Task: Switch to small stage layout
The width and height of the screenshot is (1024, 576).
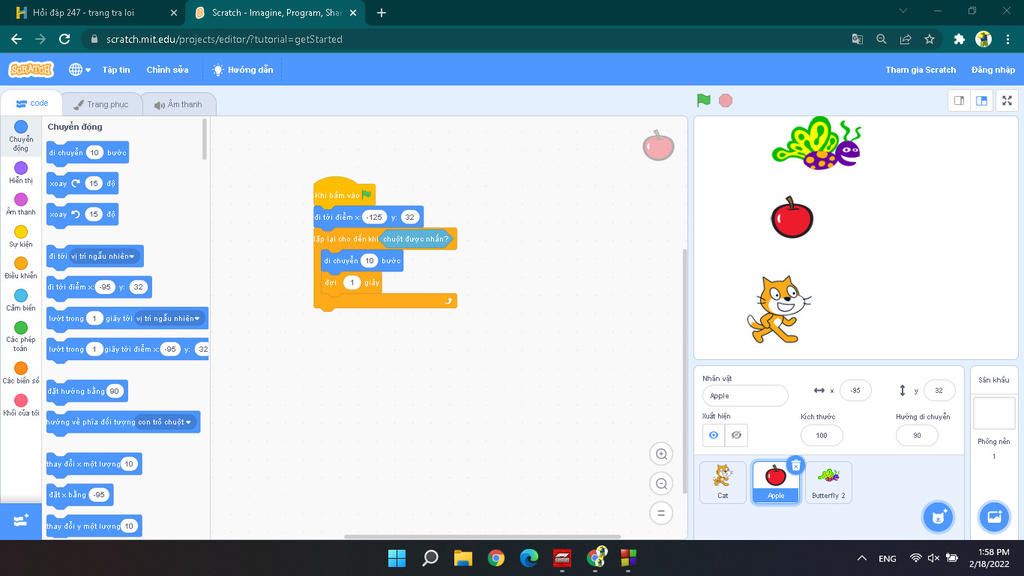Action: pyautogui.click(x=959, y=101)
